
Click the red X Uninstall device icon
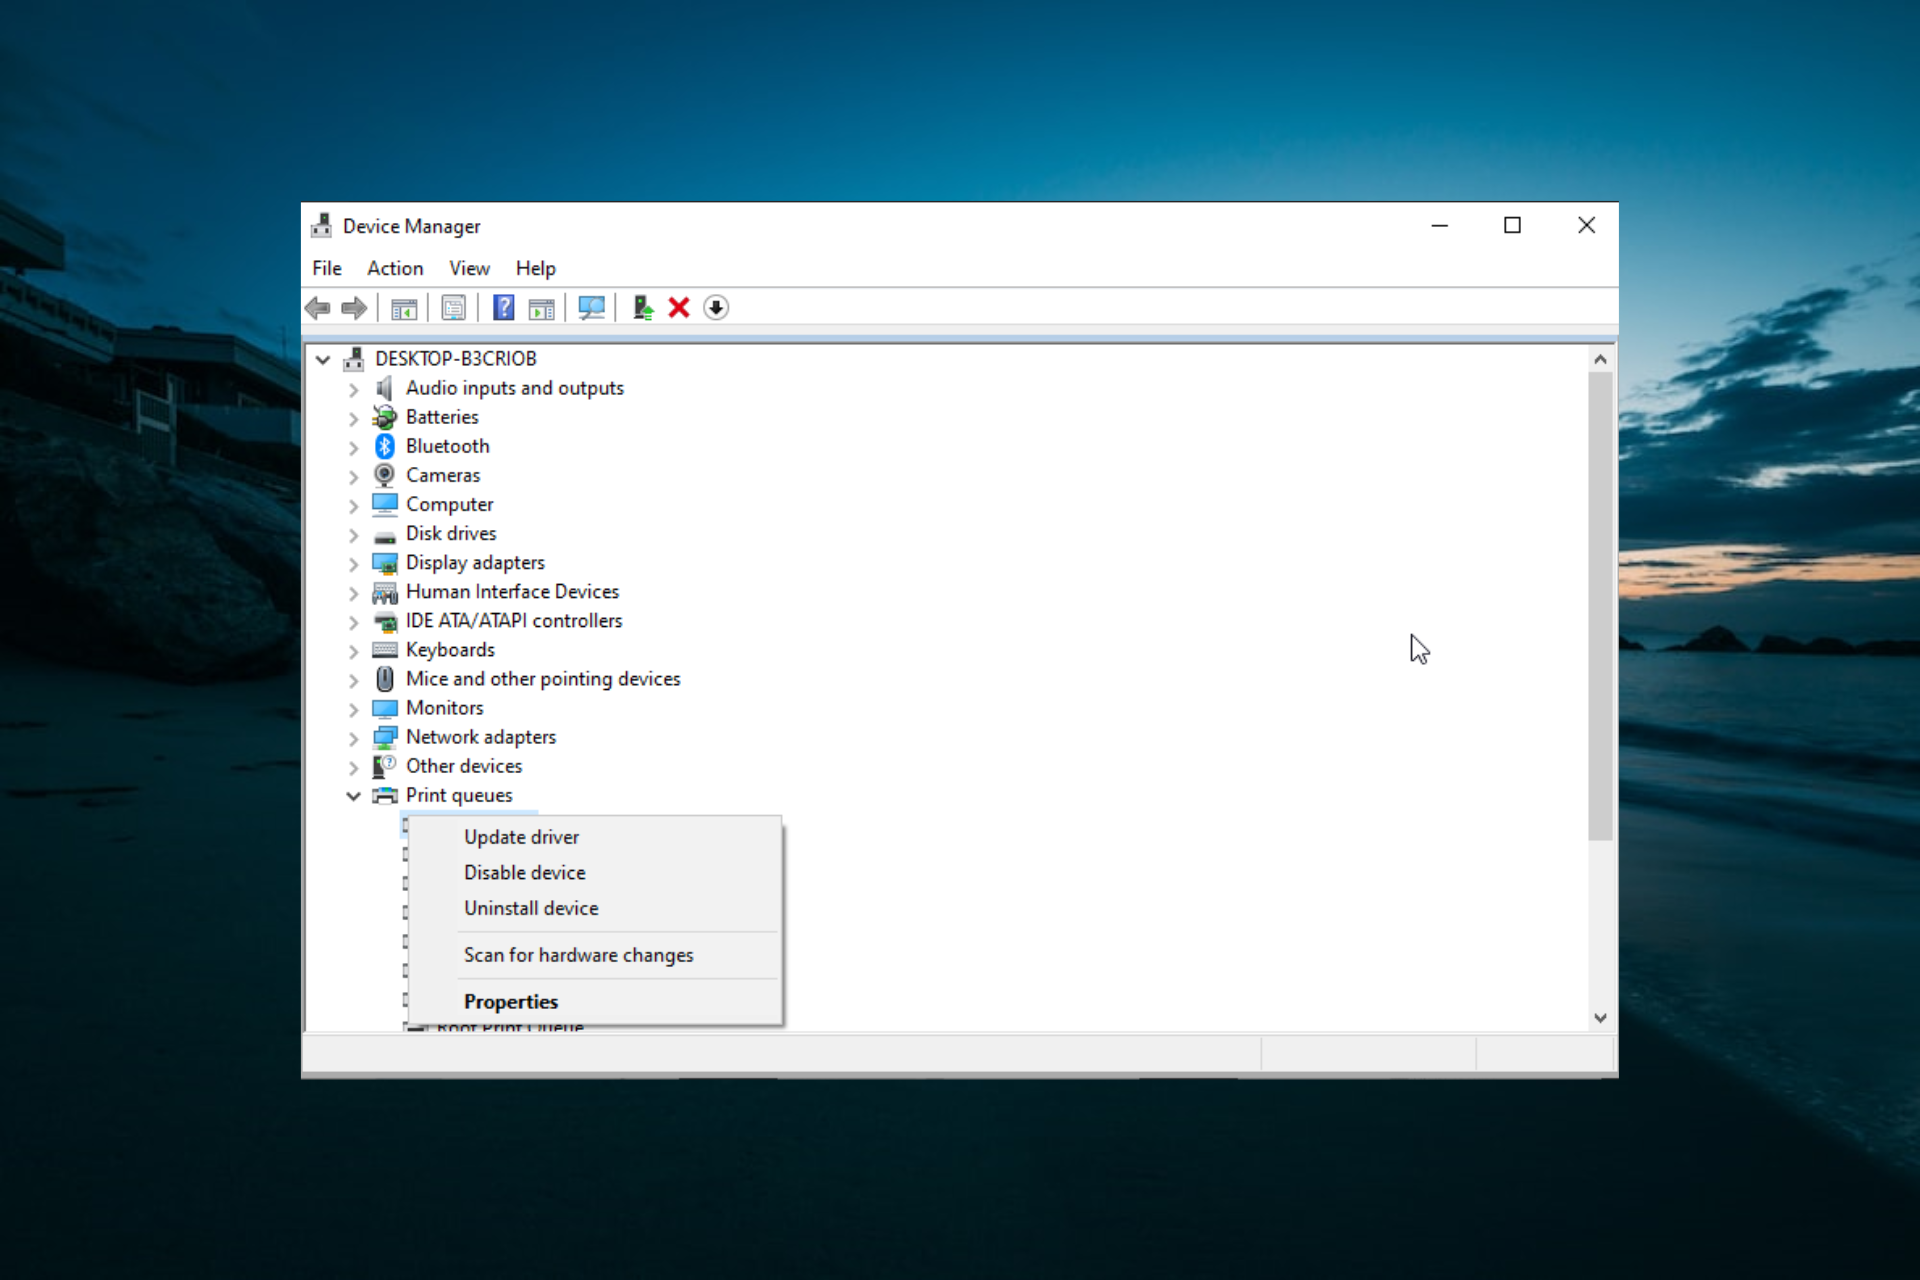(679, 308)
